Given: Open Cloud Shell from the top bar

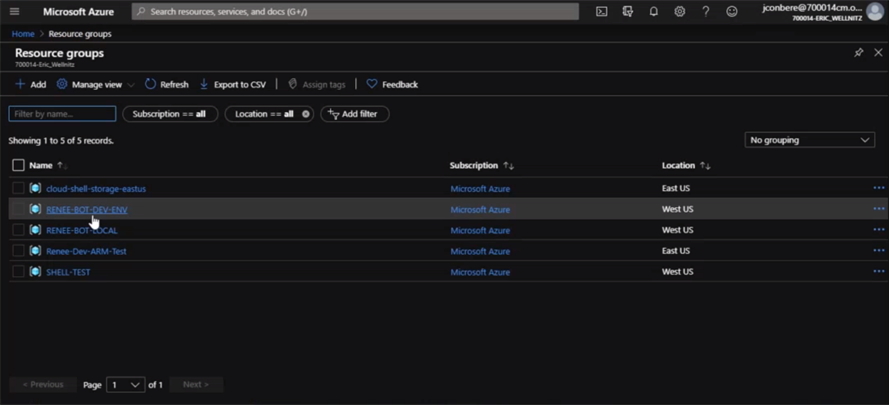Looking at the screenshot, I should pos(602,11).
